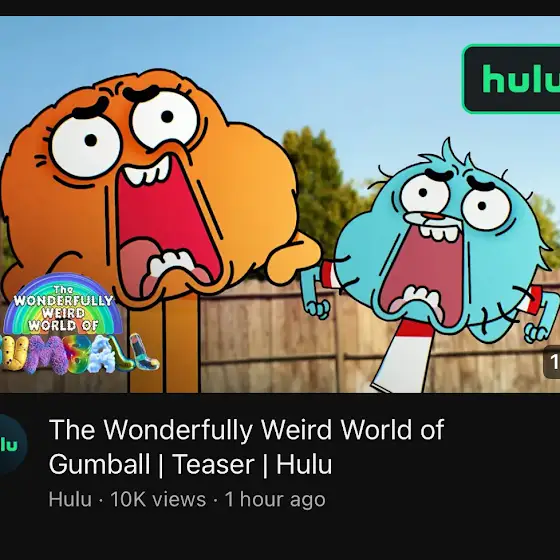This screenshot has height=560, width=560.
Task: Open the video title starting 'The Wonderfully Weird'
Action: [x=246, y=447]
